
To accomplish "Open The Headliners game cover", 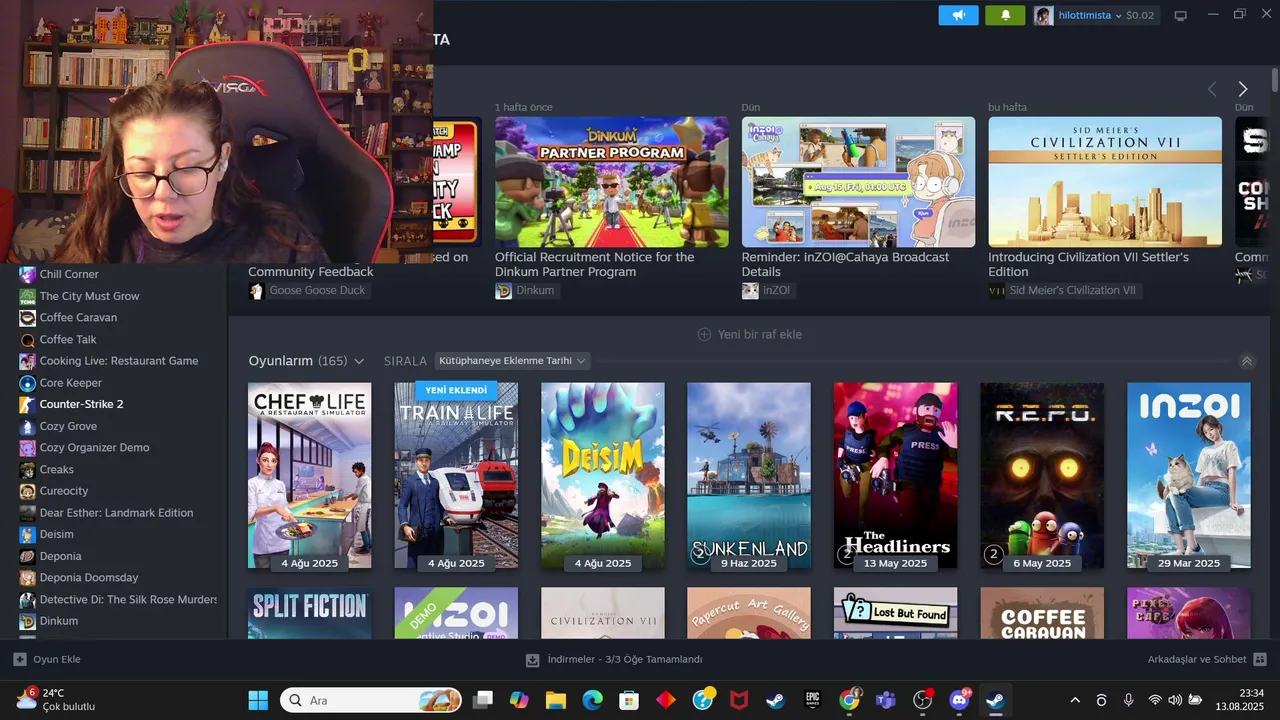I will tap(895, 475).
